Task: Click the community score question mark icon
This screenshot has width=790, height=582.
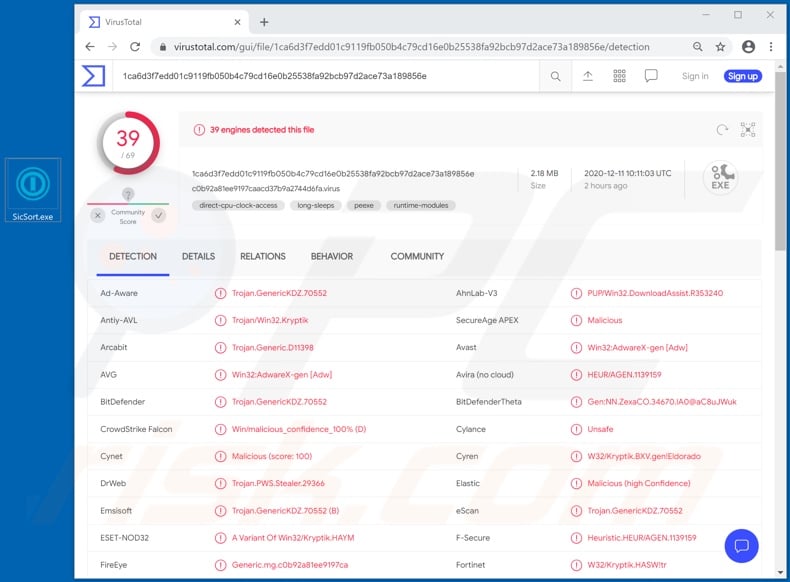Action: pyautogui.click(x=128, y=194)
